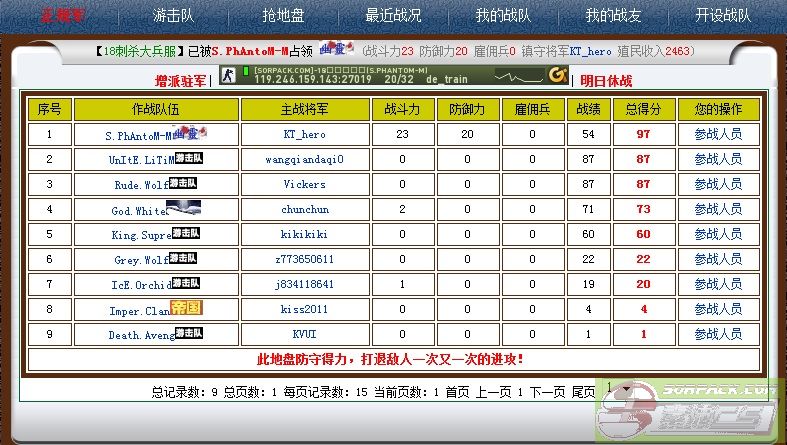The image size is (787, 445).
Task: Click the 幽灵 badge beside S.PhAntoM-M team row
Action: pyautogui.click(x=191, y=131)
